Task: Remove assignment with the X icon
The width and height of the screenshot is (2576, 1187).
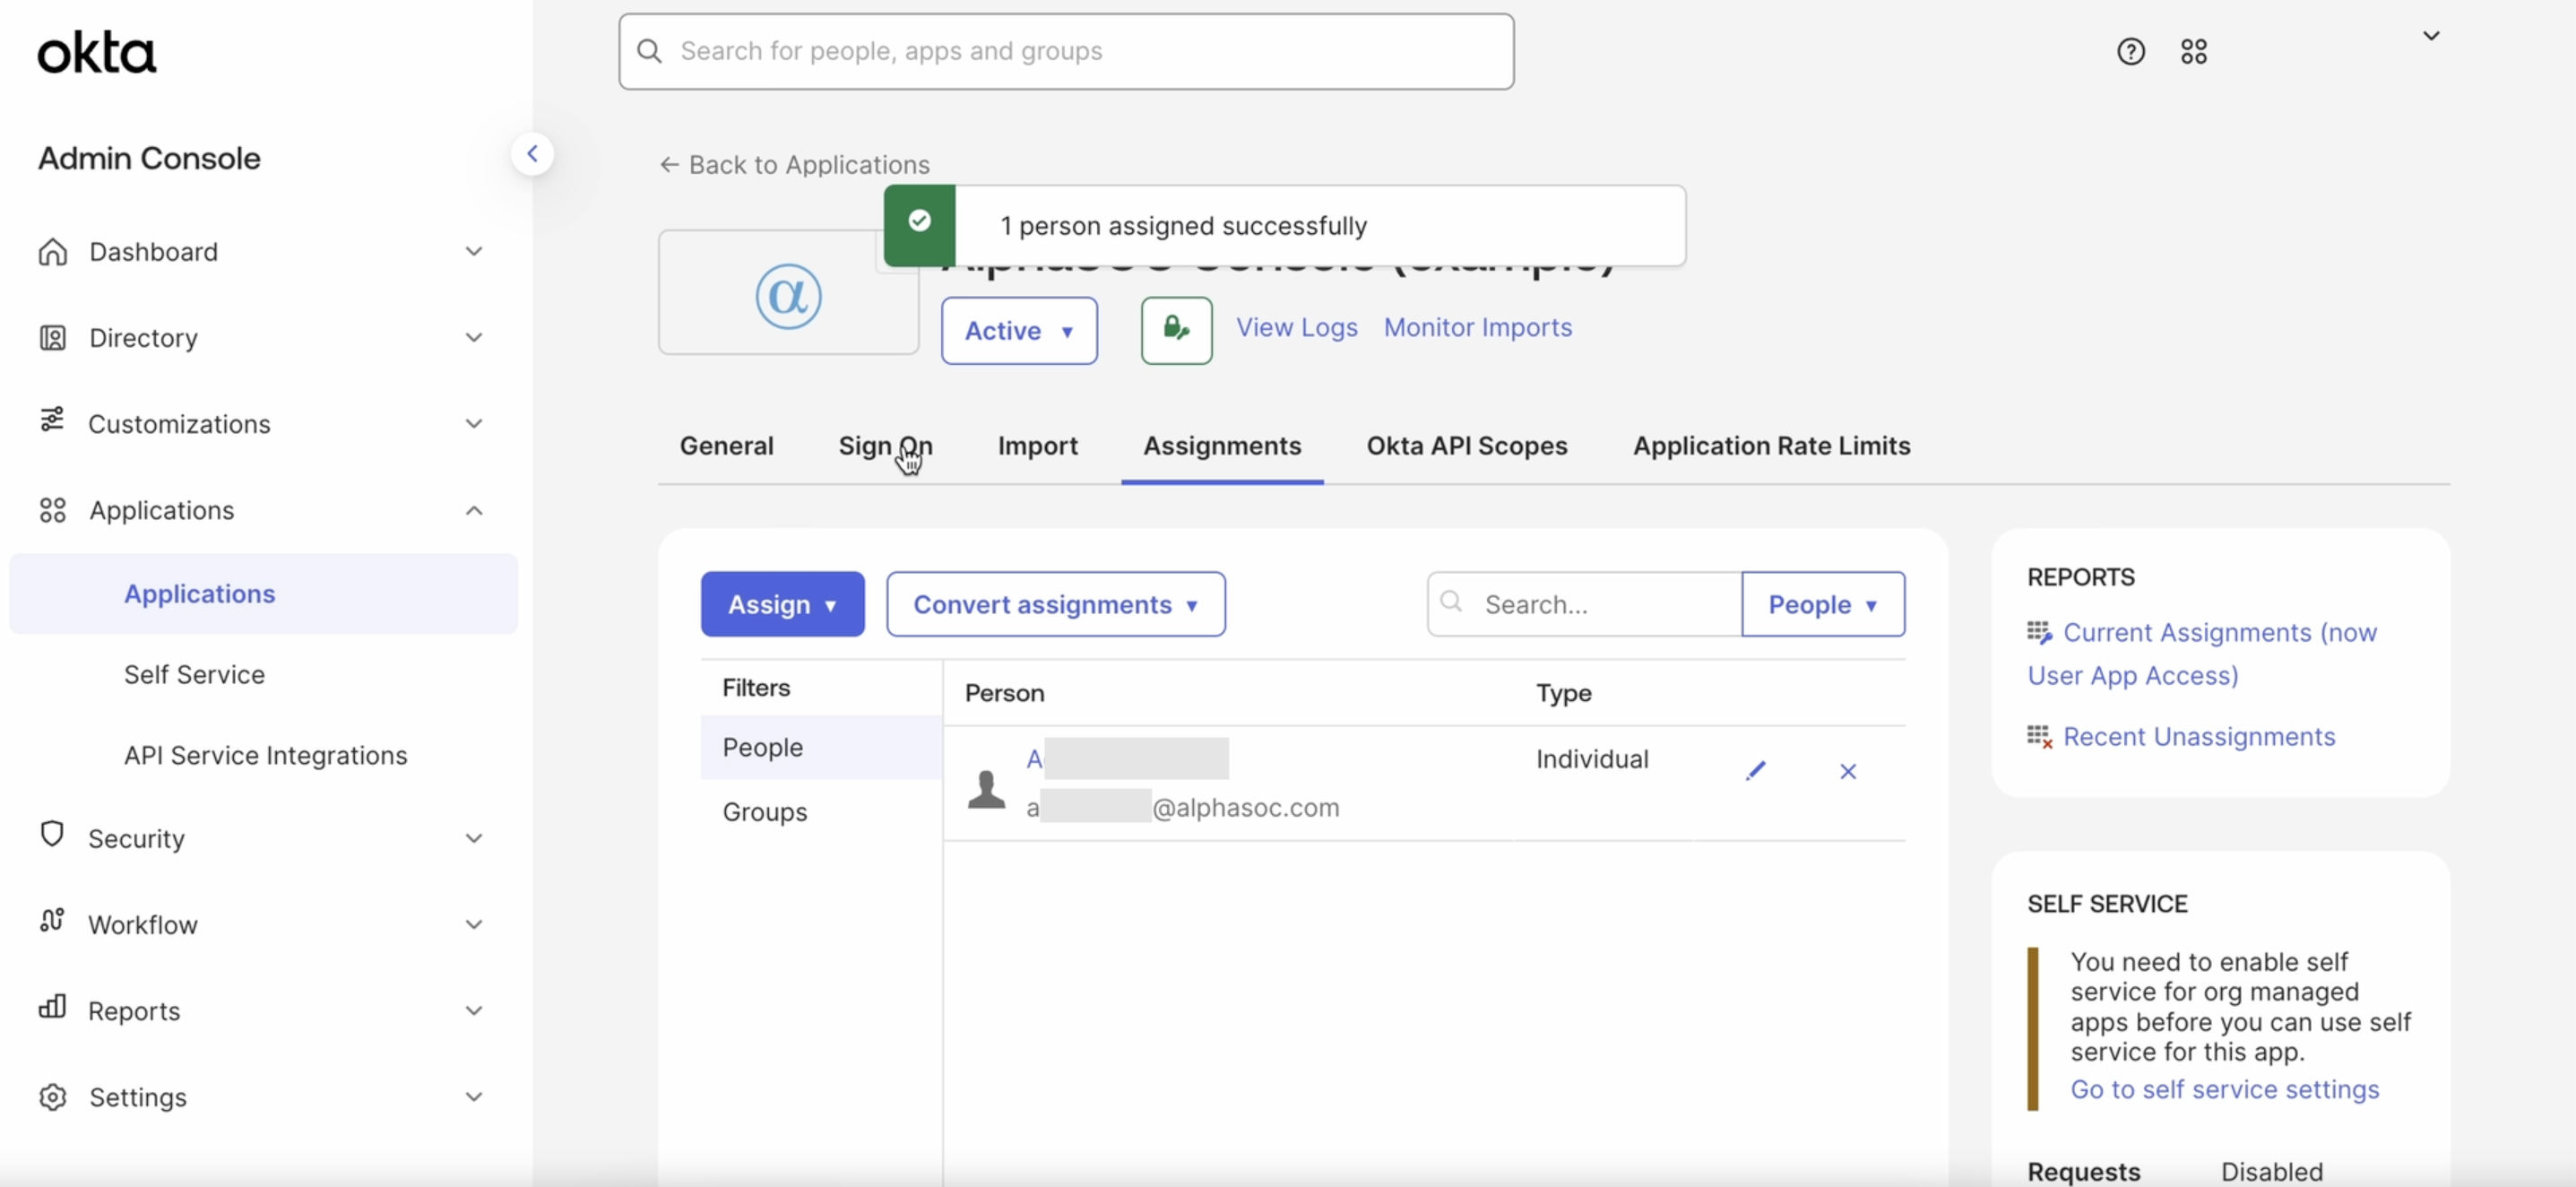Action: pyautogui.click(x=1847, y=771)
